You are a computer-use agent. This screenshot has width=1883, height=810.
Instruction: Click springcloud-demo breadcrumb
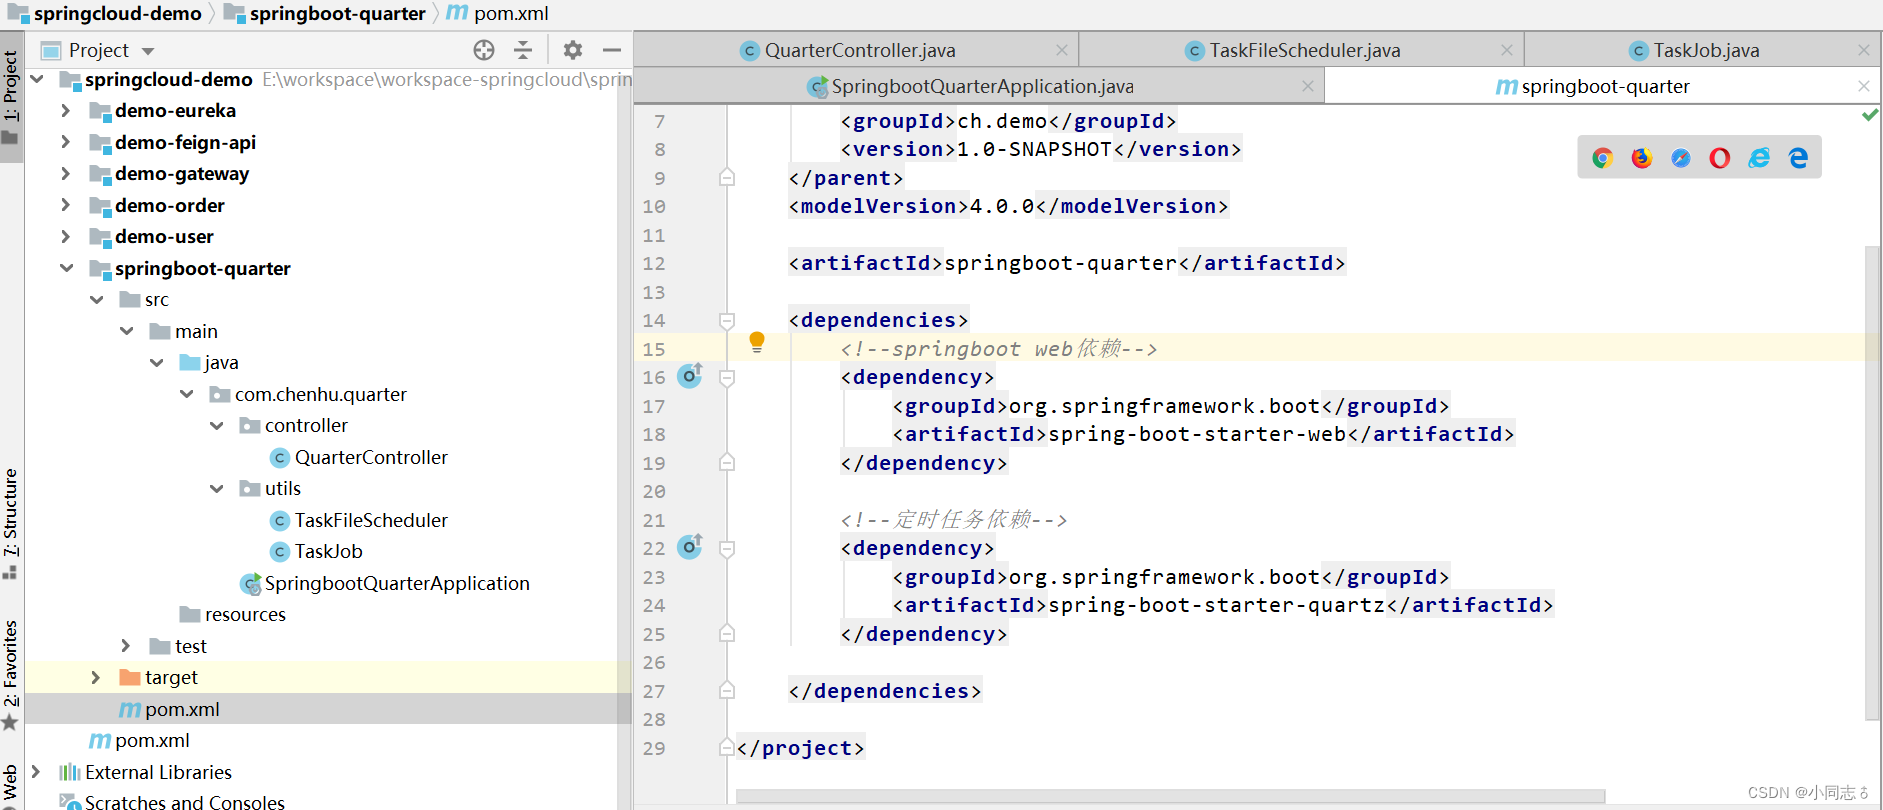[105, 13]
